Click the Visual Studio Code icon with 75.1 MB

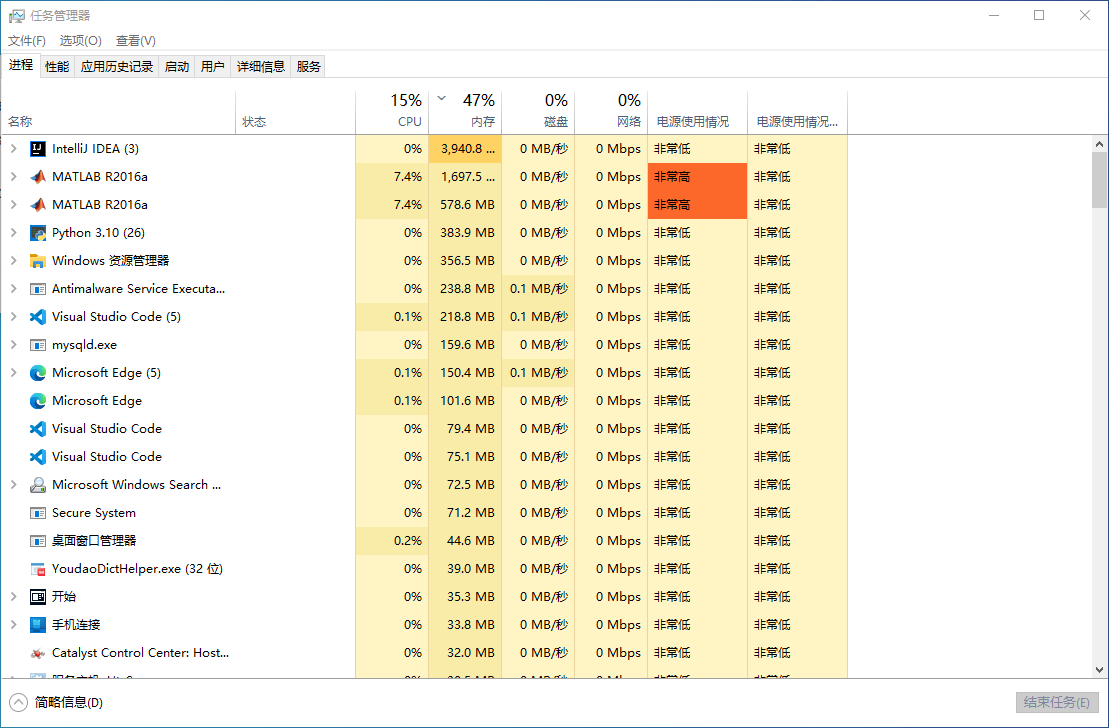pos(37,457)
